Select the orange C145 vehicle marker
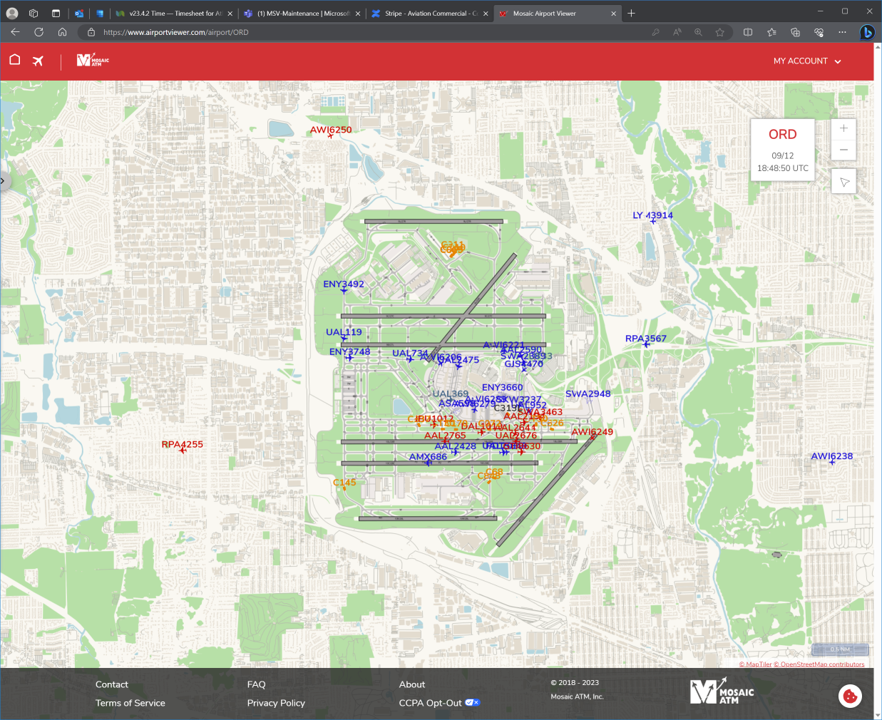This screenshot has height=720, width=882. pyautogui.click(x=344, y=483)
